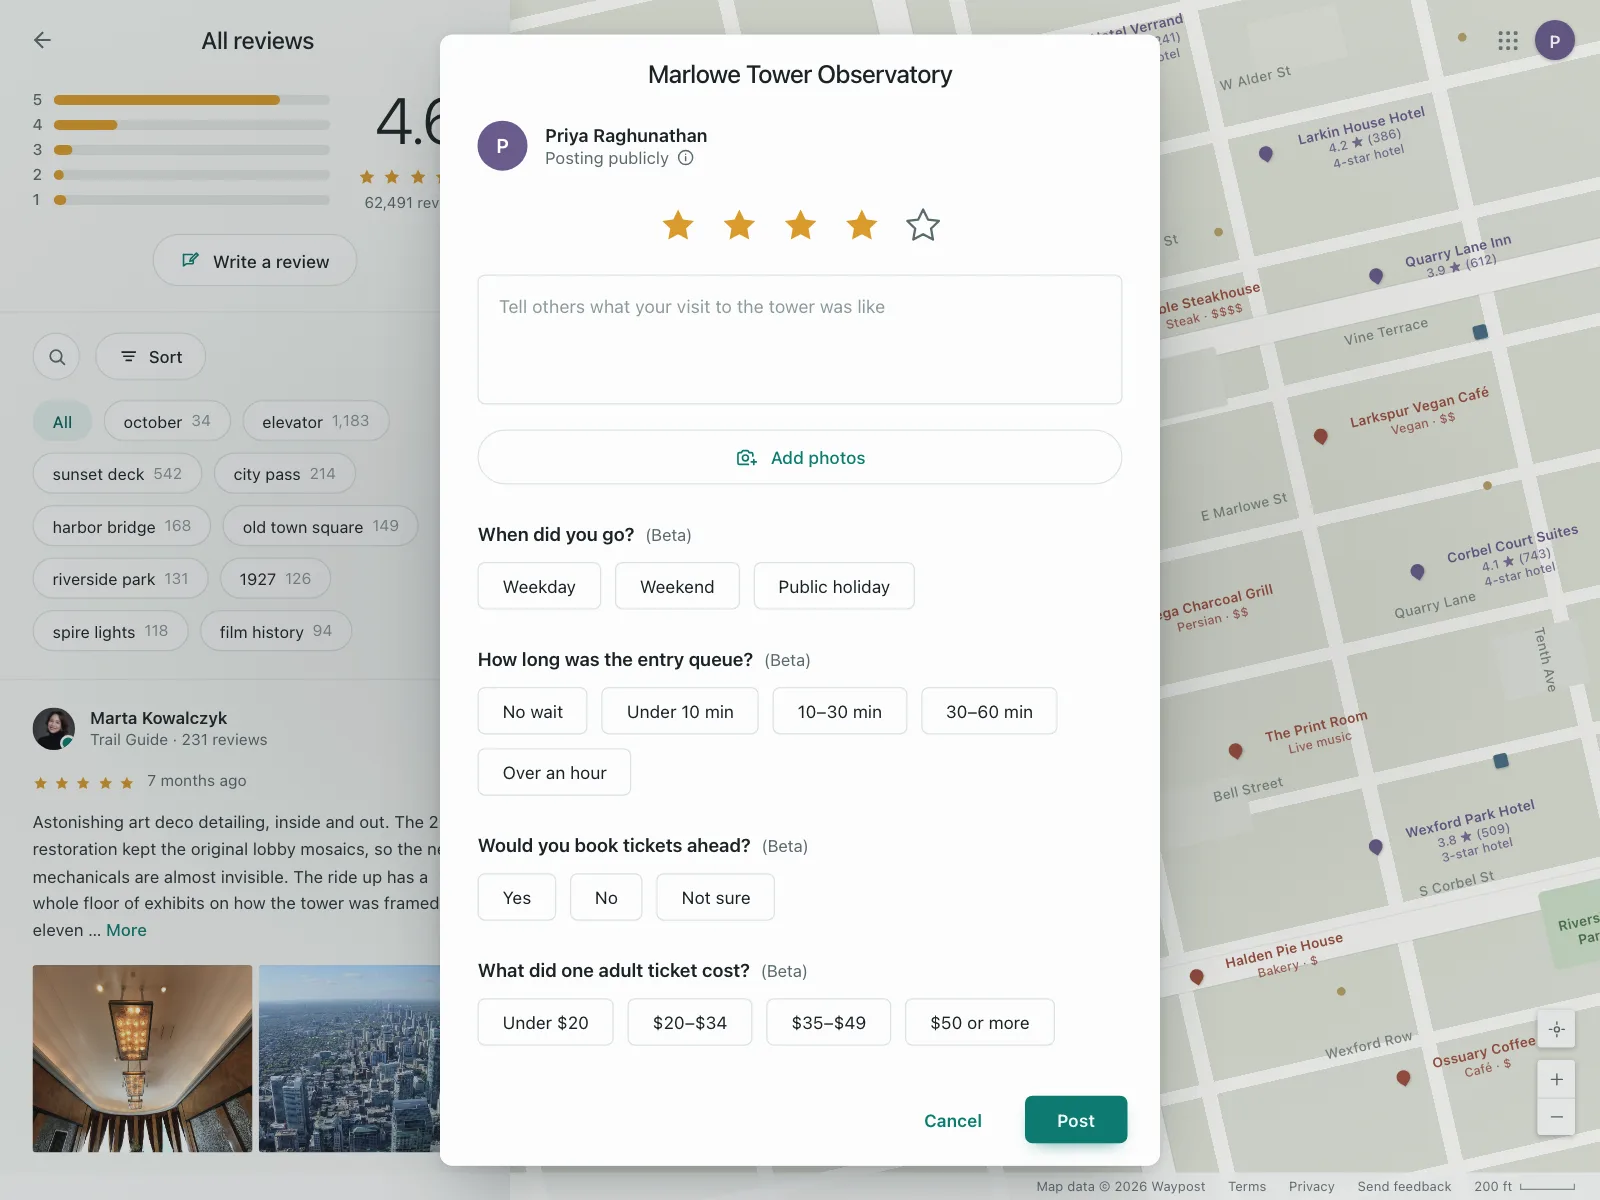Screen dimensions: 1600x1200
Task: Click Marta Kowalczyk's profile picture
Action: tap(54, 729)
